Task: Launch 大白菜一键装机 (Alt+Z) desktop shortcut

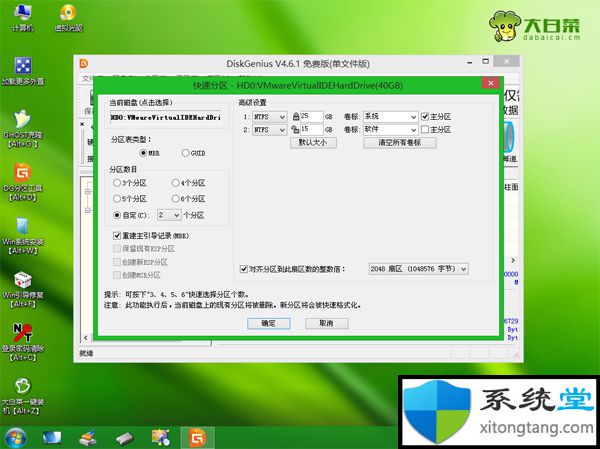Action: (x=23, y=396)
